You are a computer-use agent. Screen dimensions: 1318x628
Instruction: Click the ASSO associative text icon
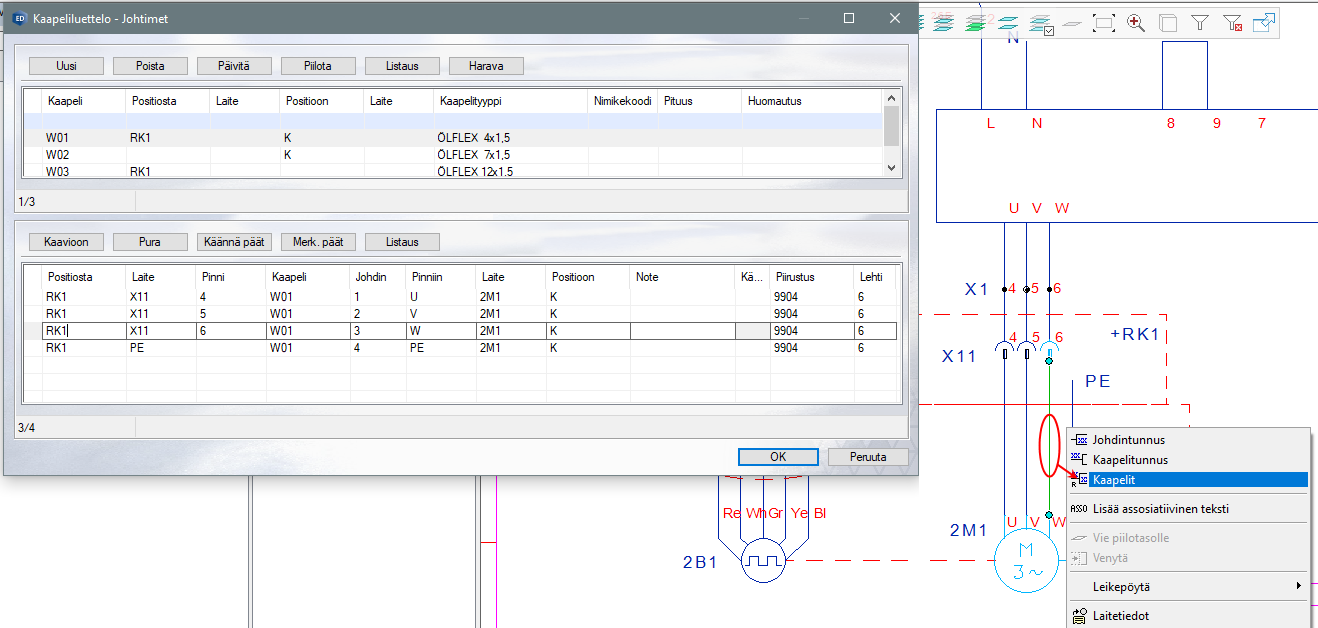click(1079, 509)
